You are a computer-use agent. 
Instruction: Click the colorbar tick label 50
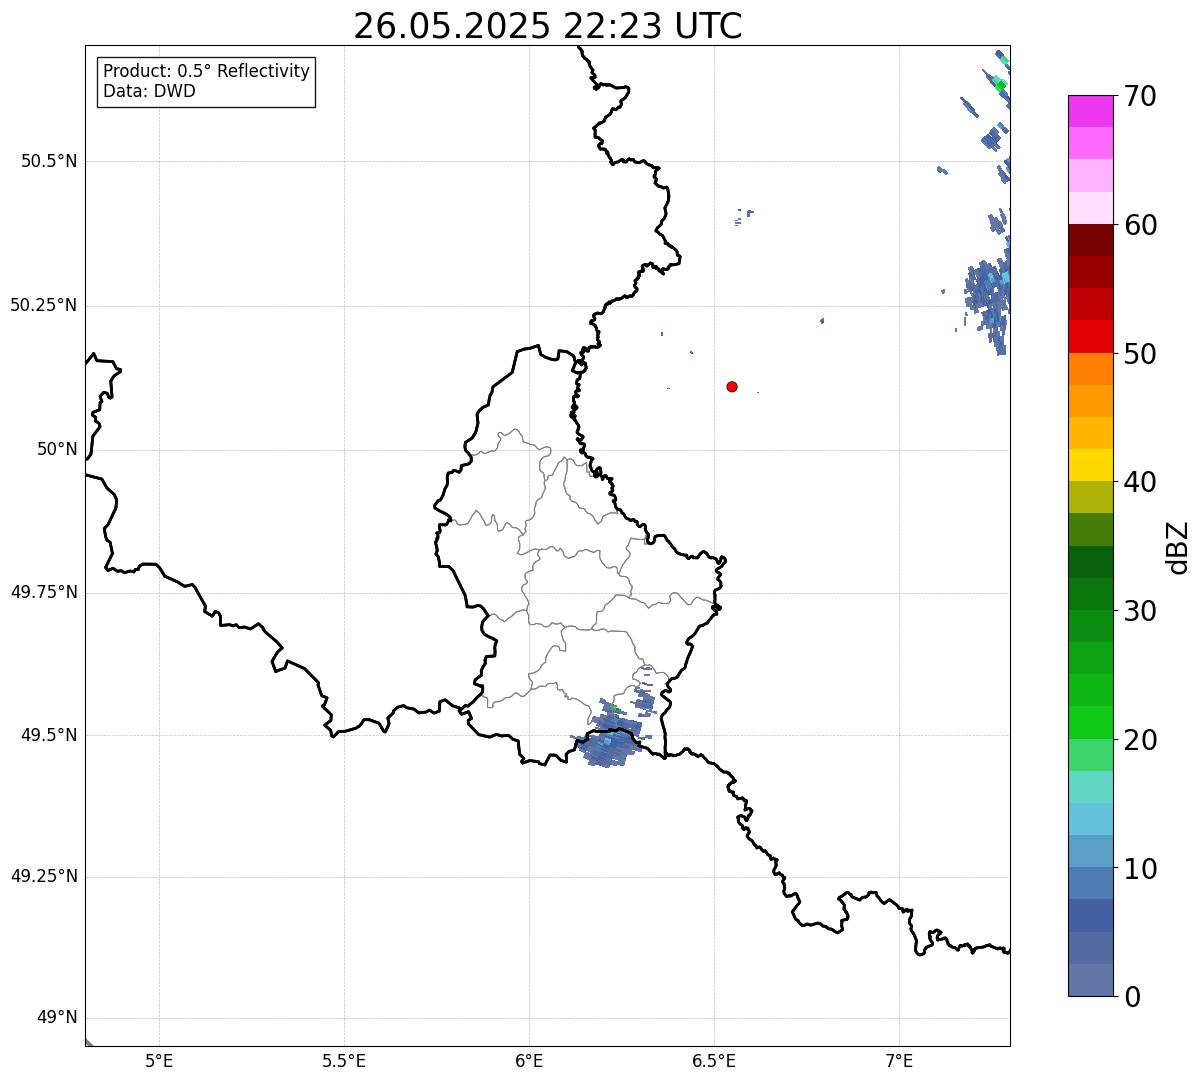pos(1141,355)
